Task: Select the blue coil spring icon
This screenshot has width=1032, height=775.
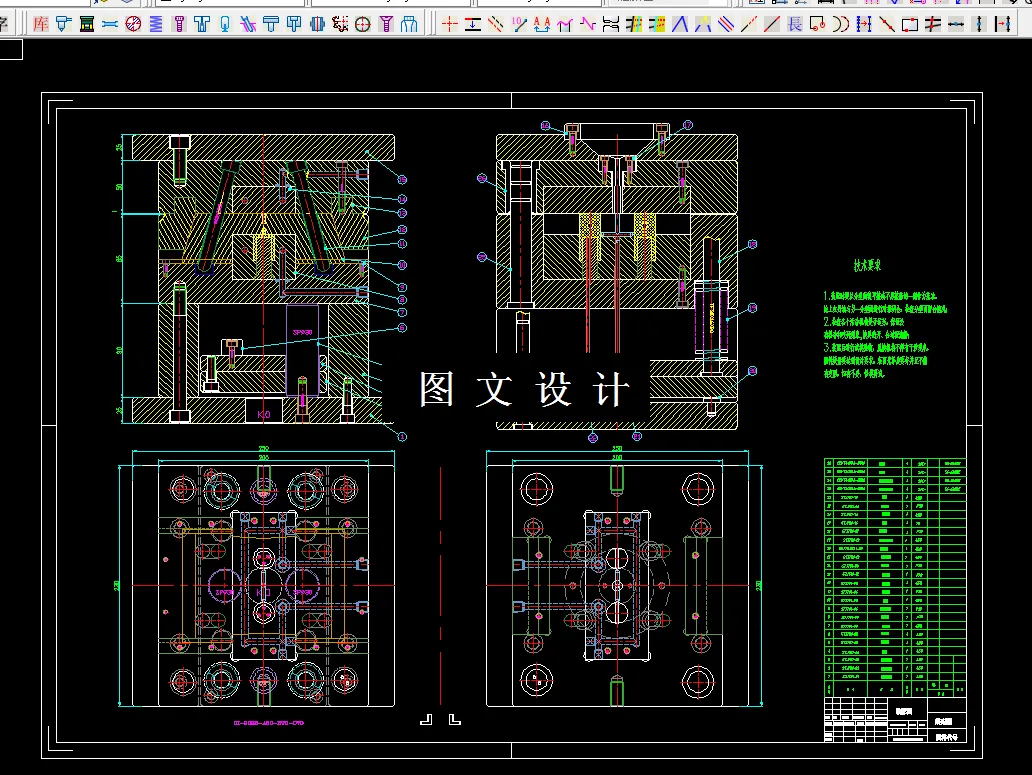Action: pyautogui.click(x=155, y=23)
